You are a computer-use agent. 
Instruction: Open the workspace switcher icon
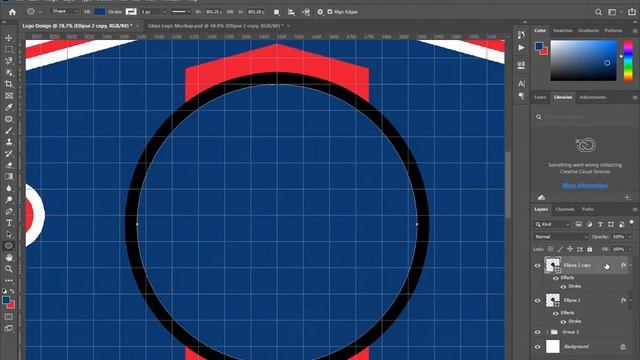click(x=612, y=12)
